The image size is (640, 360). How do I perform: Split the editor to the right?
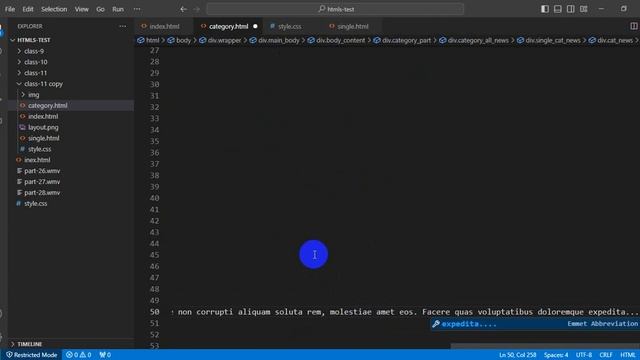(x=633, y=26)
